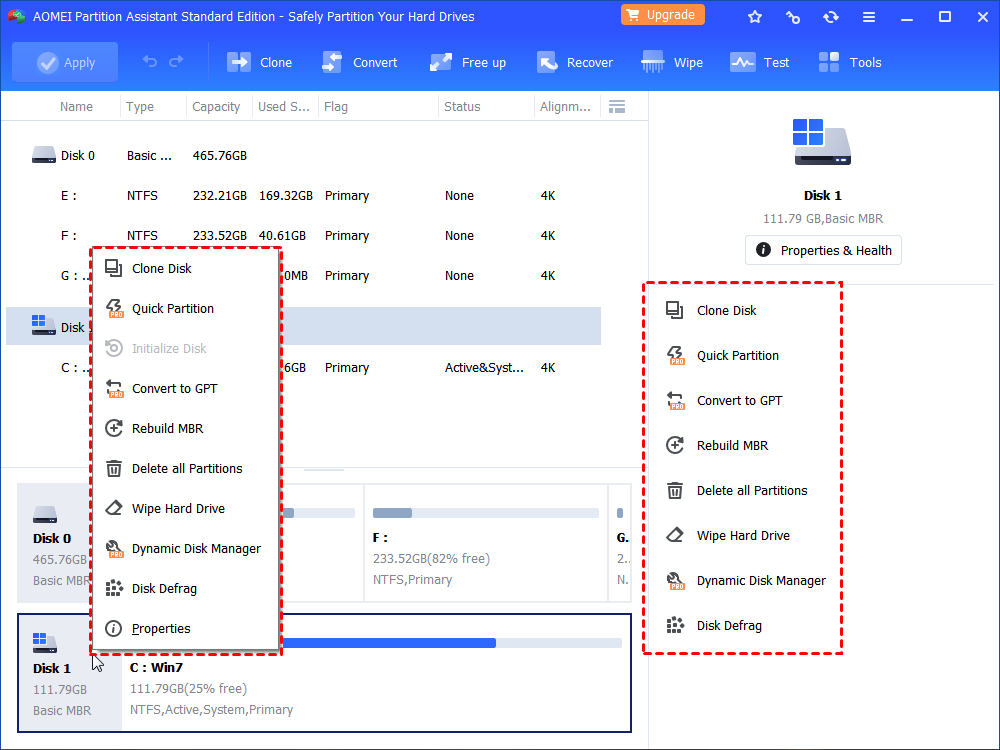The height and width of the screenshot is (750, 1000).
Task: Open the Convert toolbar menu
Action: pos(360,62)
